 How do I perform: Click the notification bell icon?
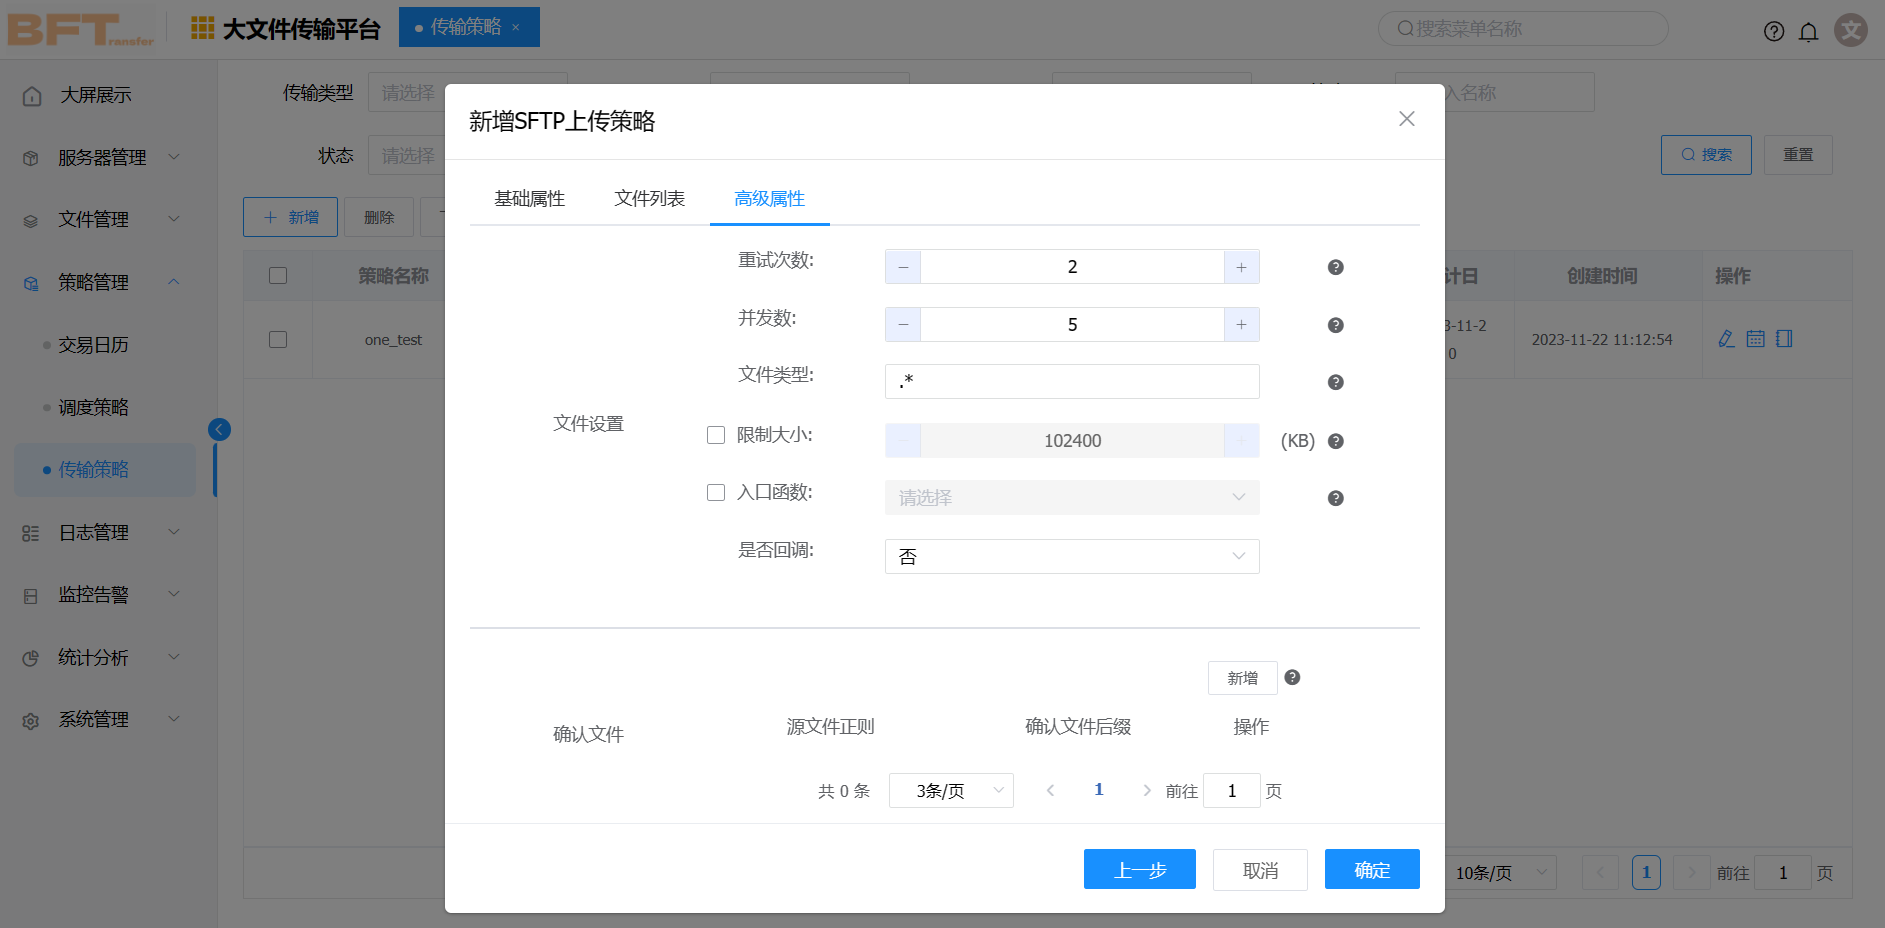click(1808, 32)
